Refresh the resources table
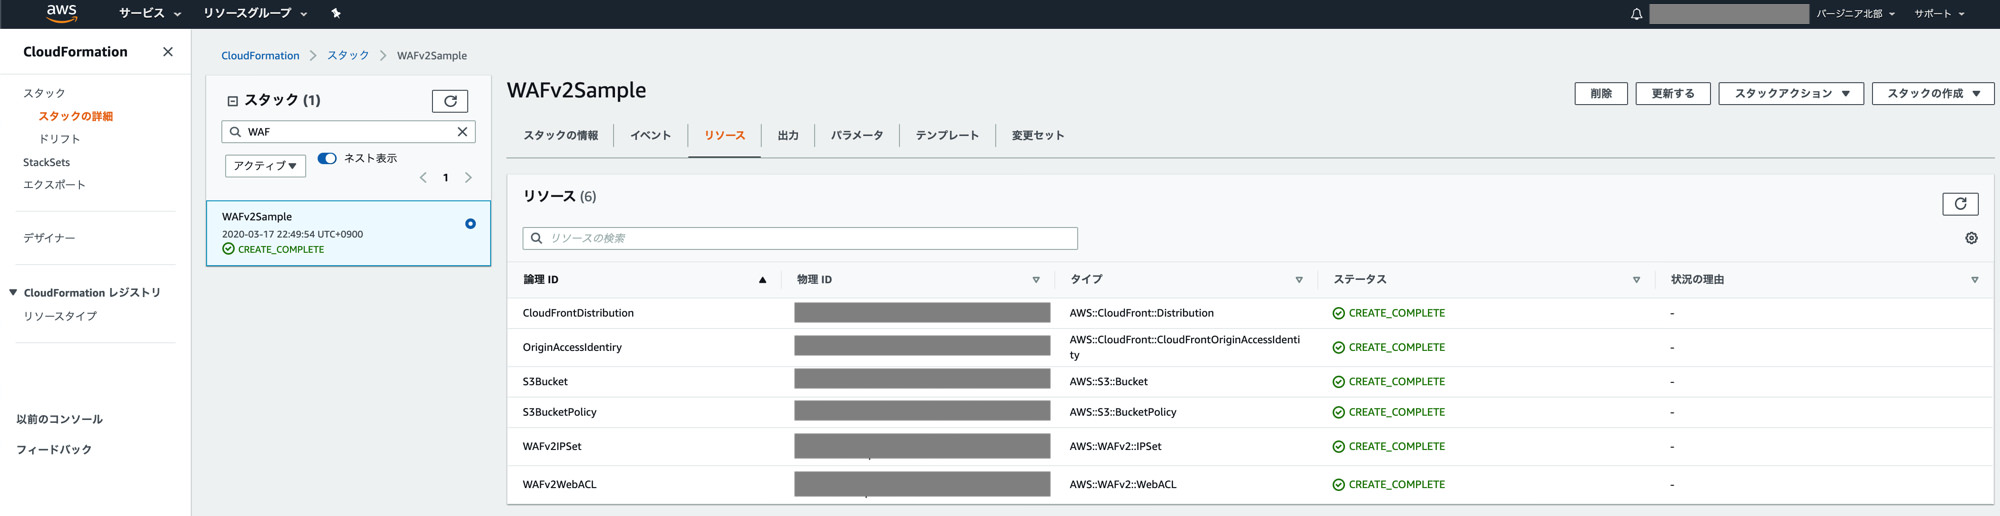Viewport: 2000px width, 516px height. (x=1960, y=204)
